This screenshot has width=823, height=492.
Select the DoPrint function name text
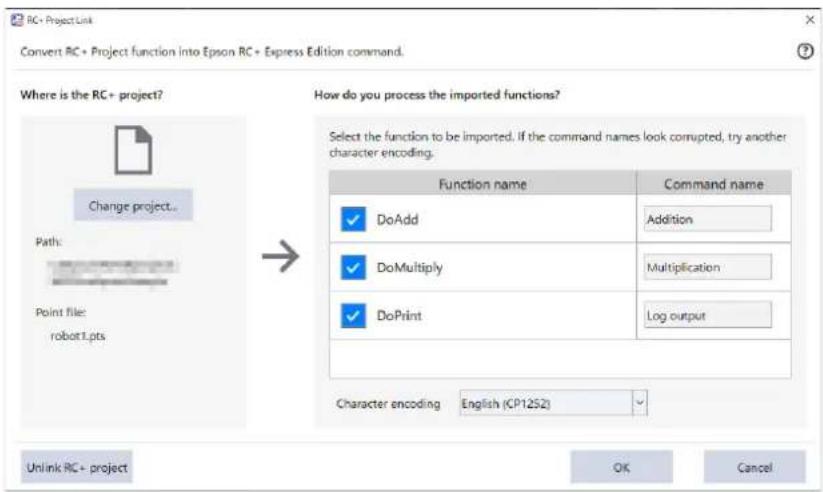coord(399,316)
